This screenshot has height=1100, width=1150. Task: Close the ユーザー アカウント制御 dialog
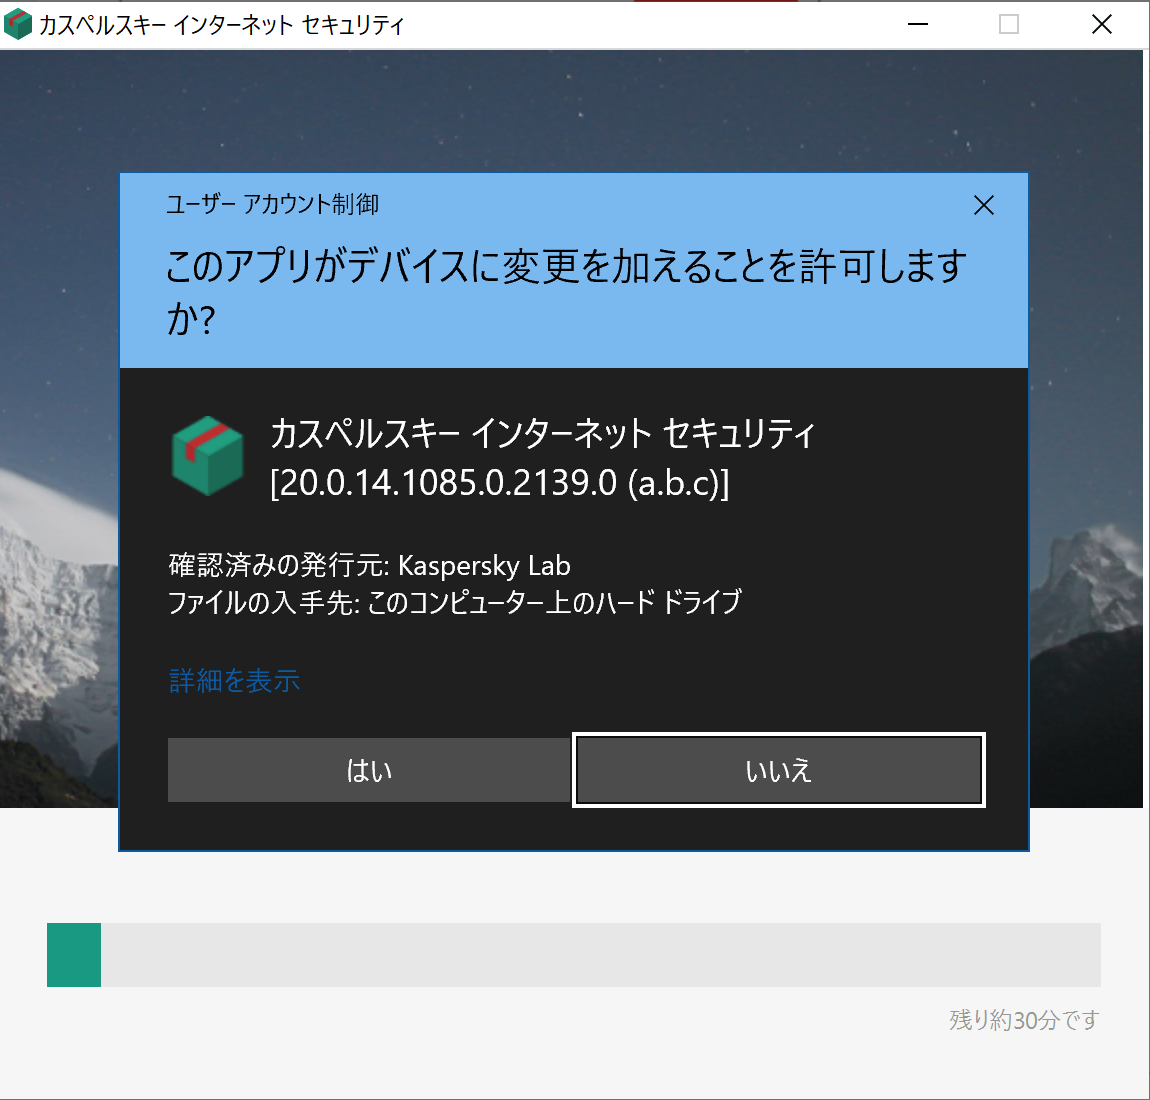984,205
